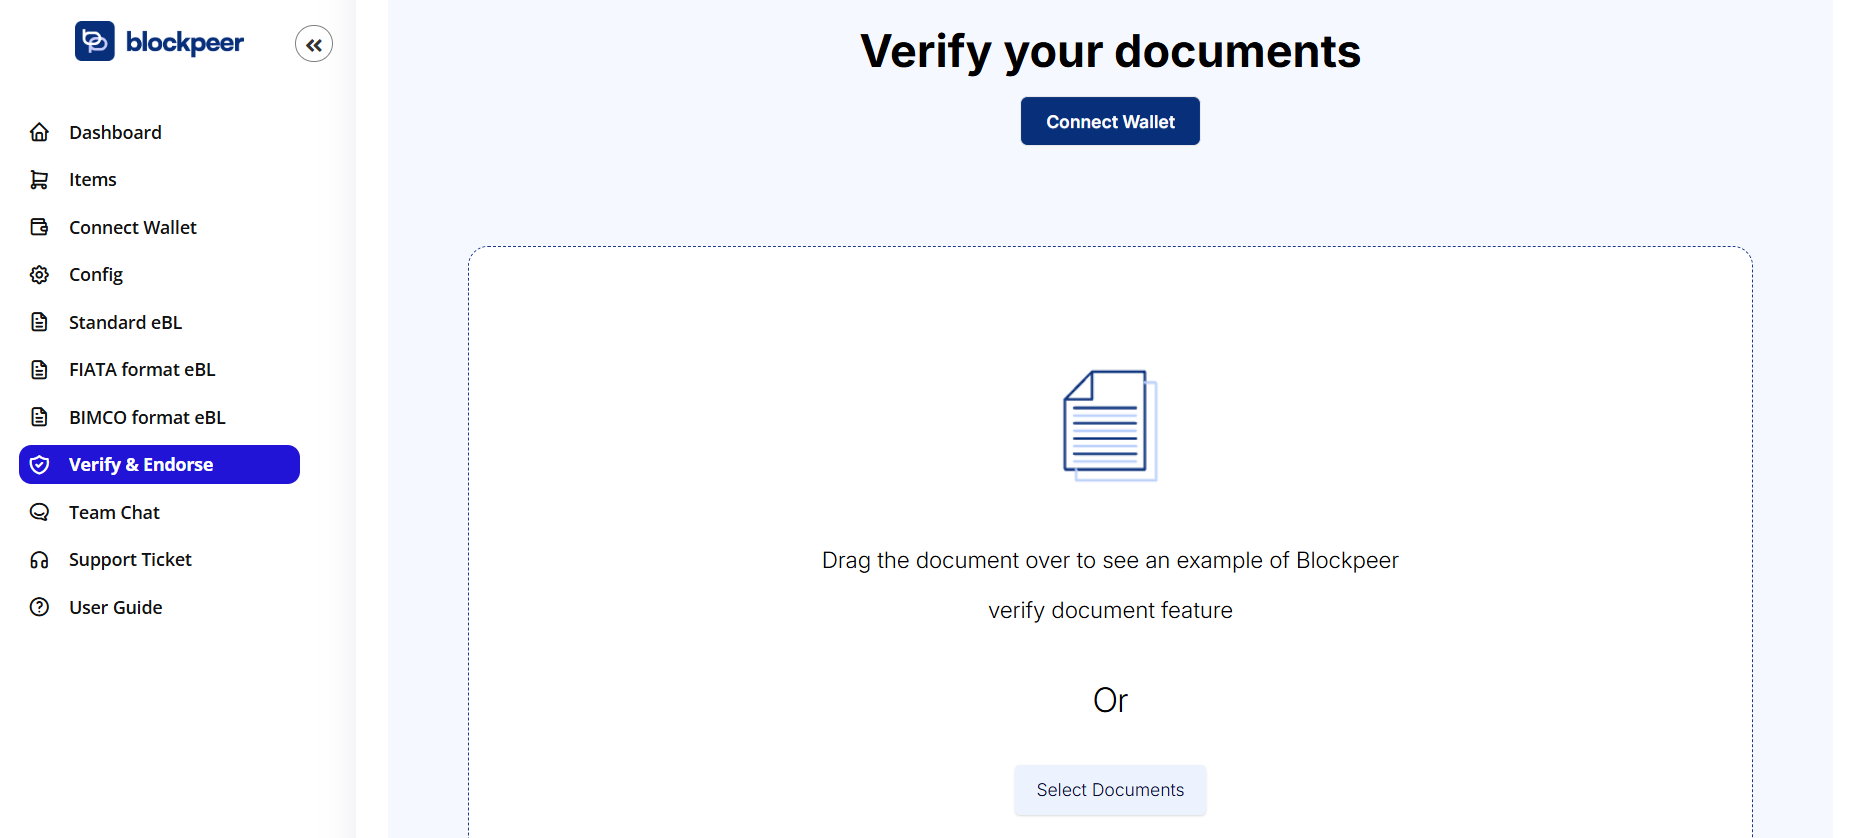Click the Items cart icon
The width and height of the screenshot is (1864, 838).
pos(39,180)
